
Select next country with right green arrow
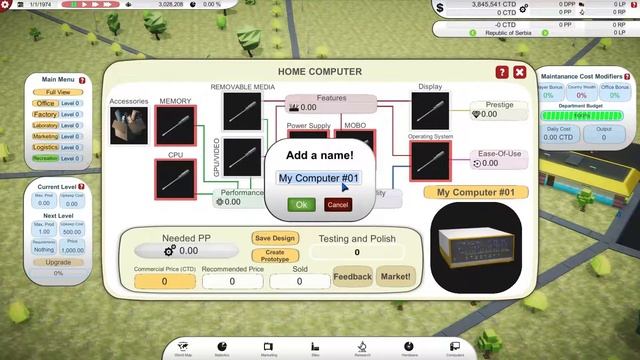(545, 33)
